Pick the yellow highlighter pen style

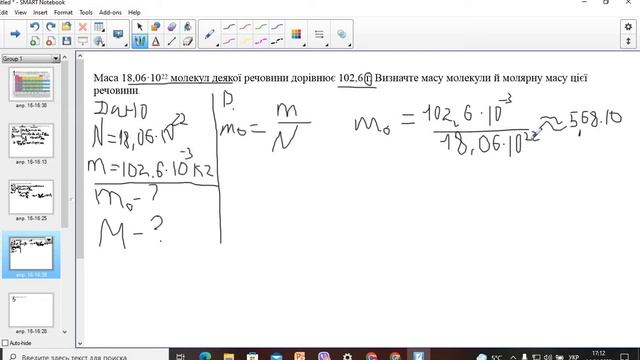[245, 41]
